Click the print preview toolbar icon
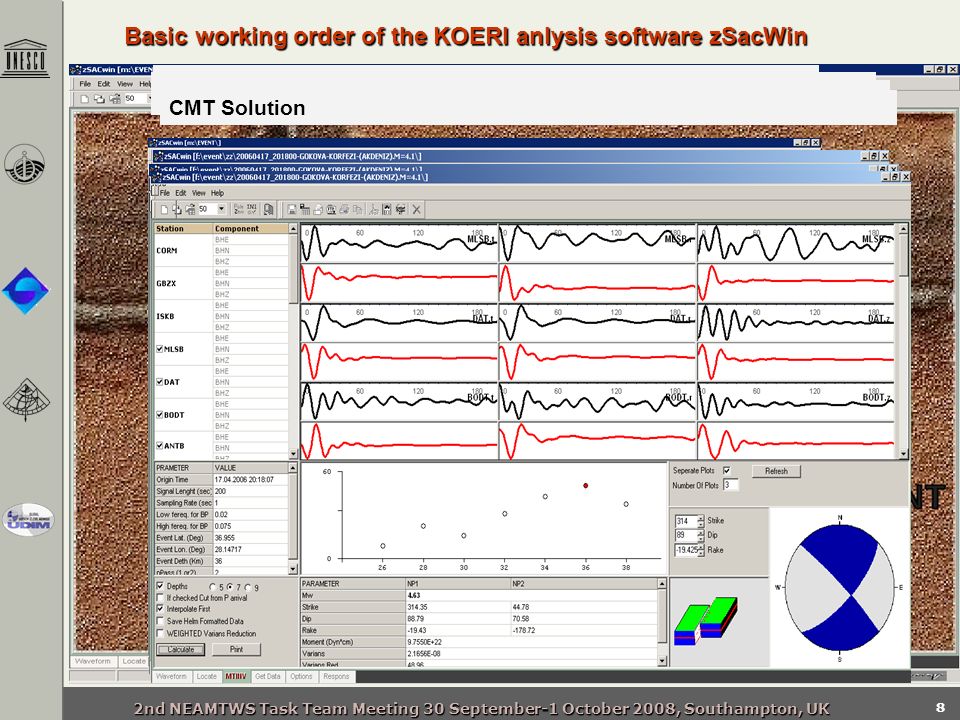 331,209
